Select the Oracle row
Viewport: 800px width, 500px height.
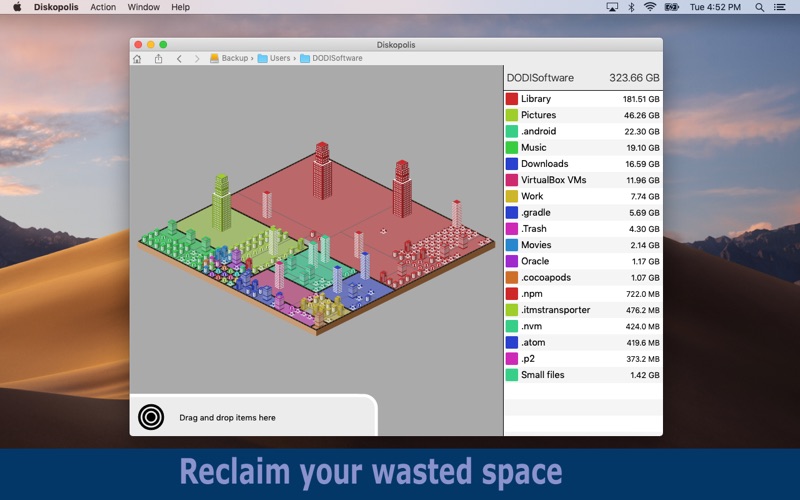pyautogui.click(x=583, y=261)
